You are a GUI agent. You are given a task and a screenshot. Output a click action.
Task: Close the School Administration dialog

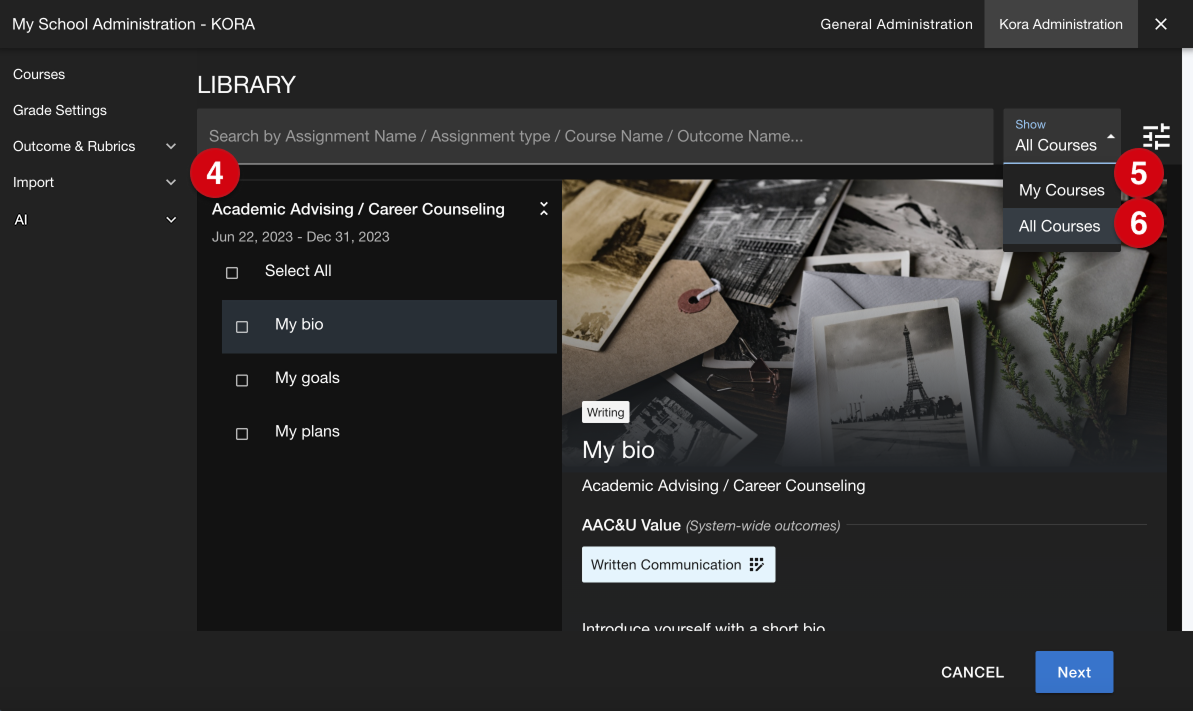tap(1160, 24)
